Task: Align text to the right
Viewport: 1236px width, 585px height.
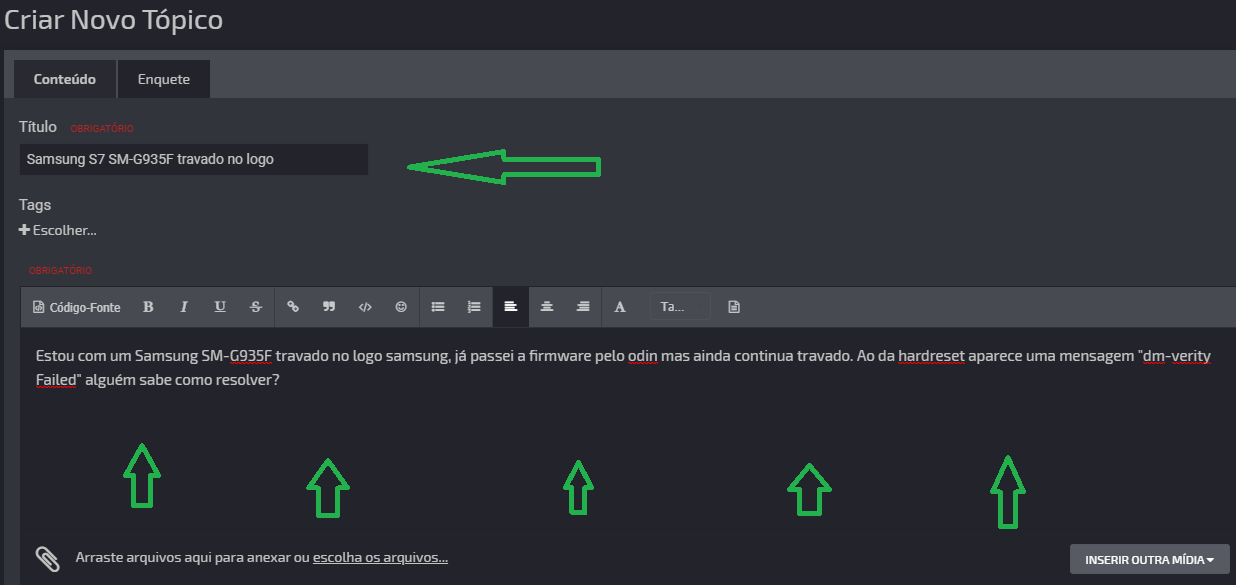Action: pos(583,307)
